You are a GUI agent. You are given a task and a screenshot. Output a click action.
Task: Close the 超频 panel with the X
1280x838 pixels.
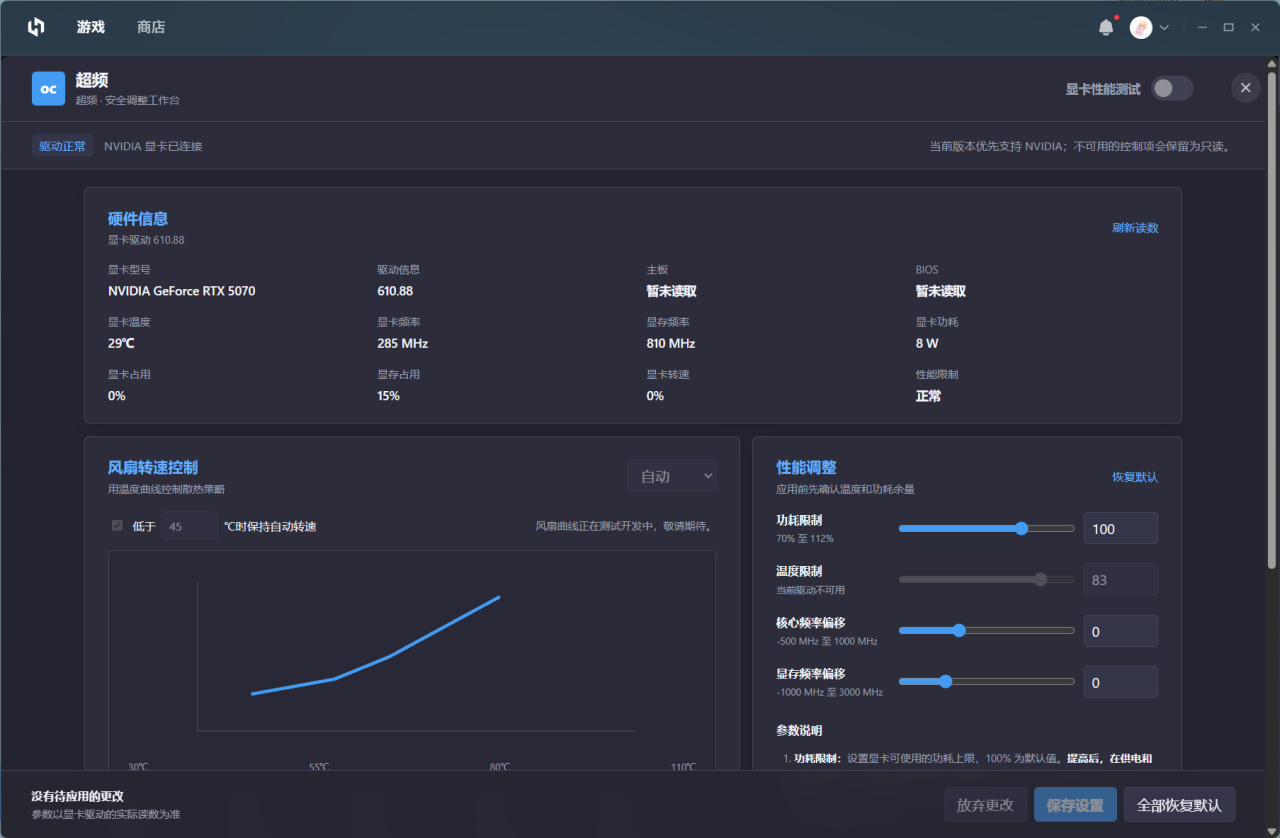pyautogui.click(x=1245, y=88)
